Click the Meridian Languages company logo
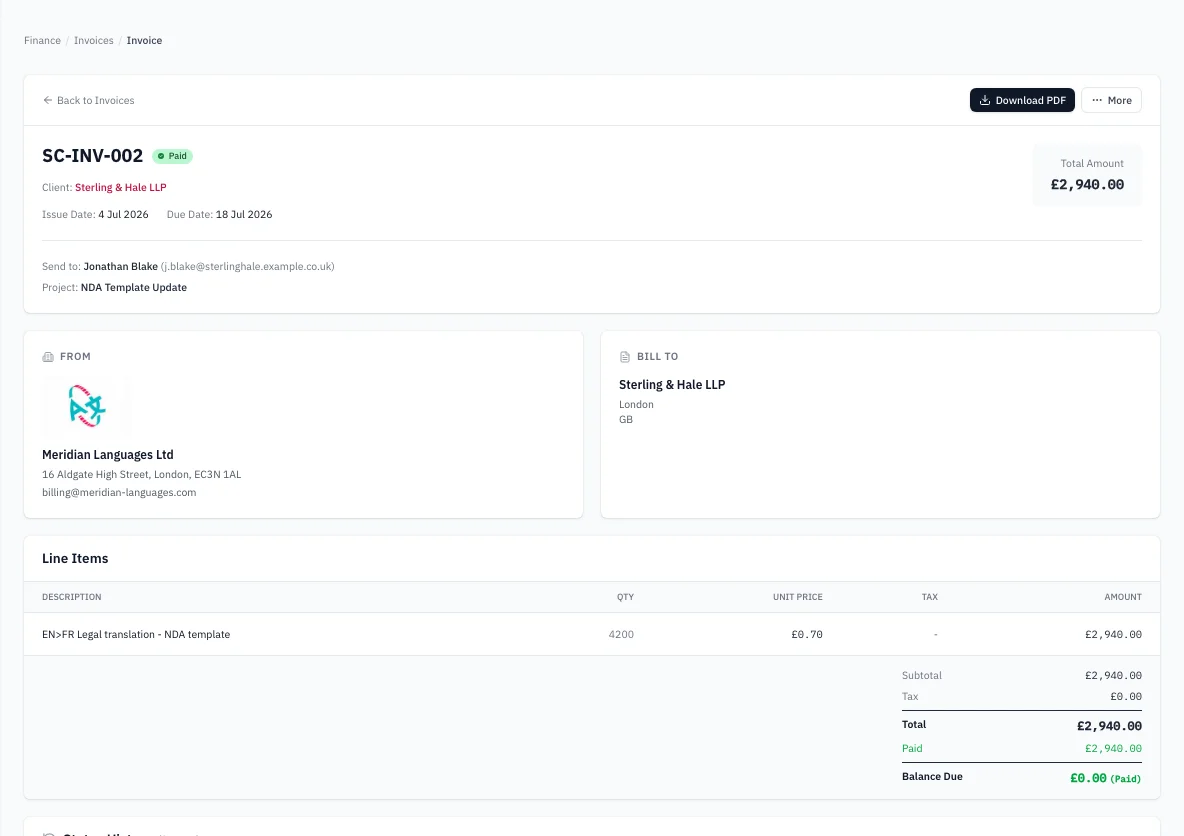Screen dimensions: 1184x836 [87, 406]
